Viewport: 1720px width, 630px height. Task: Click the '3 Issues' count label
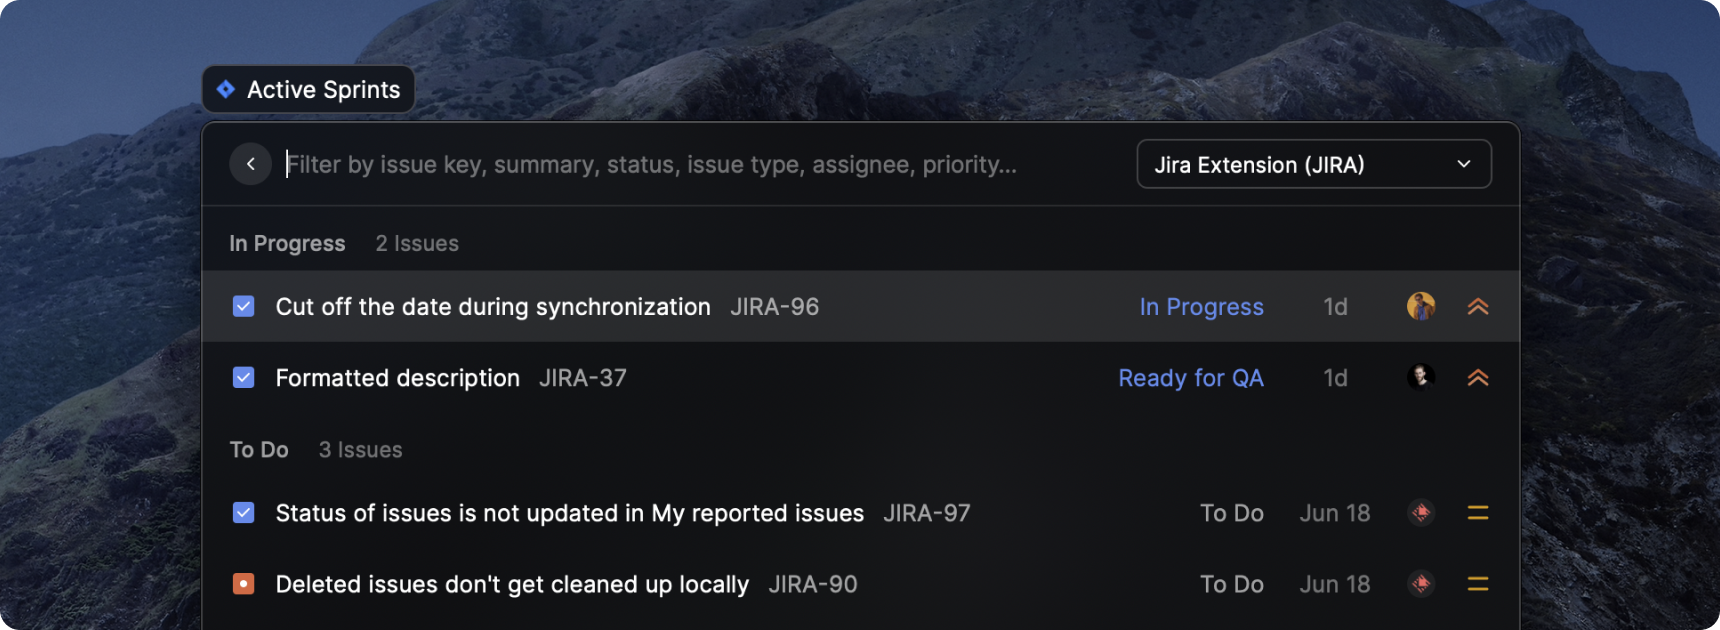(360, 449)
